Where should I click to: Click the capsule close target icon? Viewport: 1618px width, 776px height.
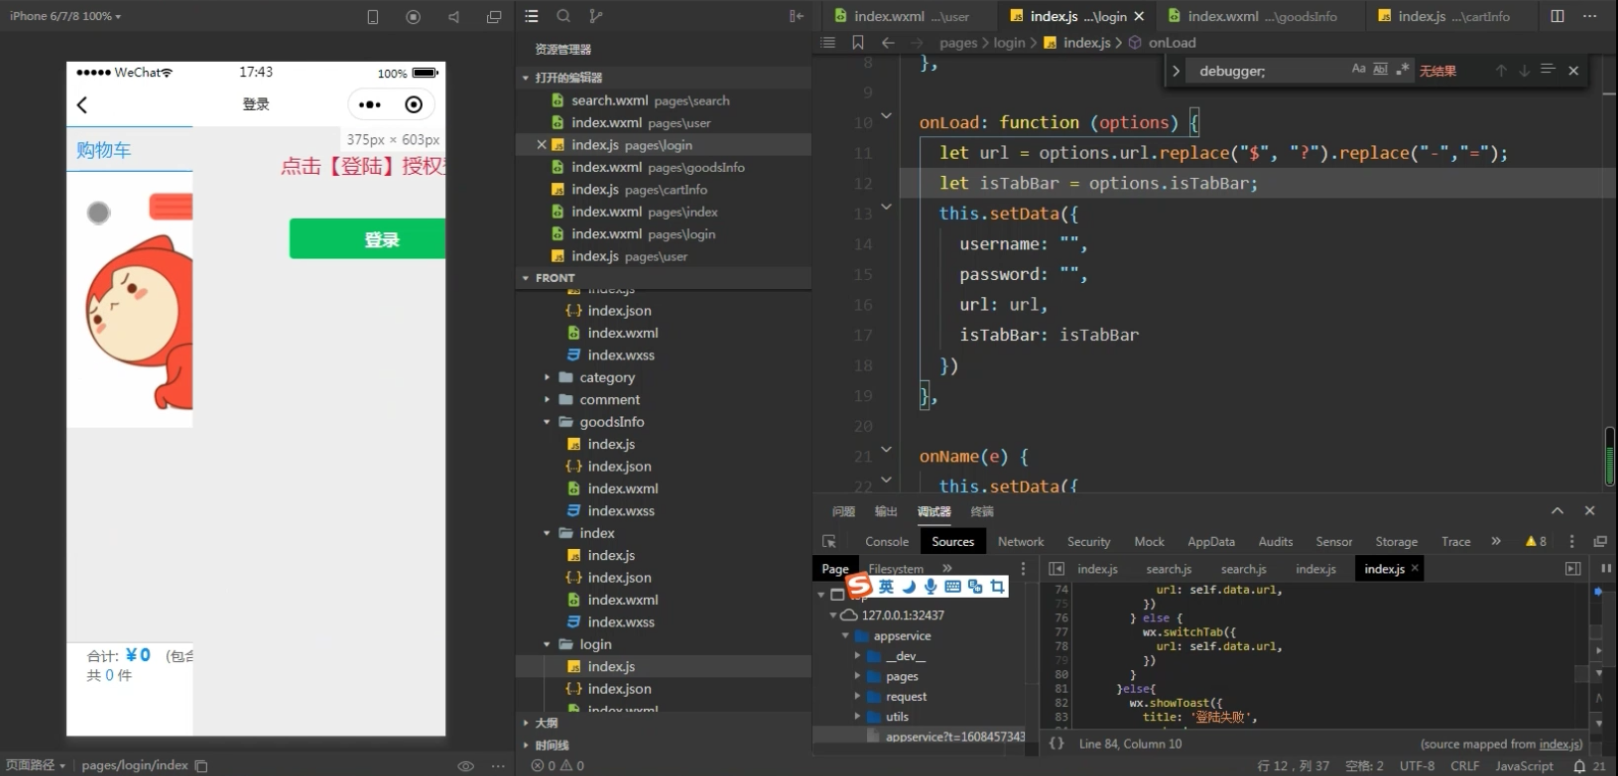[x=414, y=104]
